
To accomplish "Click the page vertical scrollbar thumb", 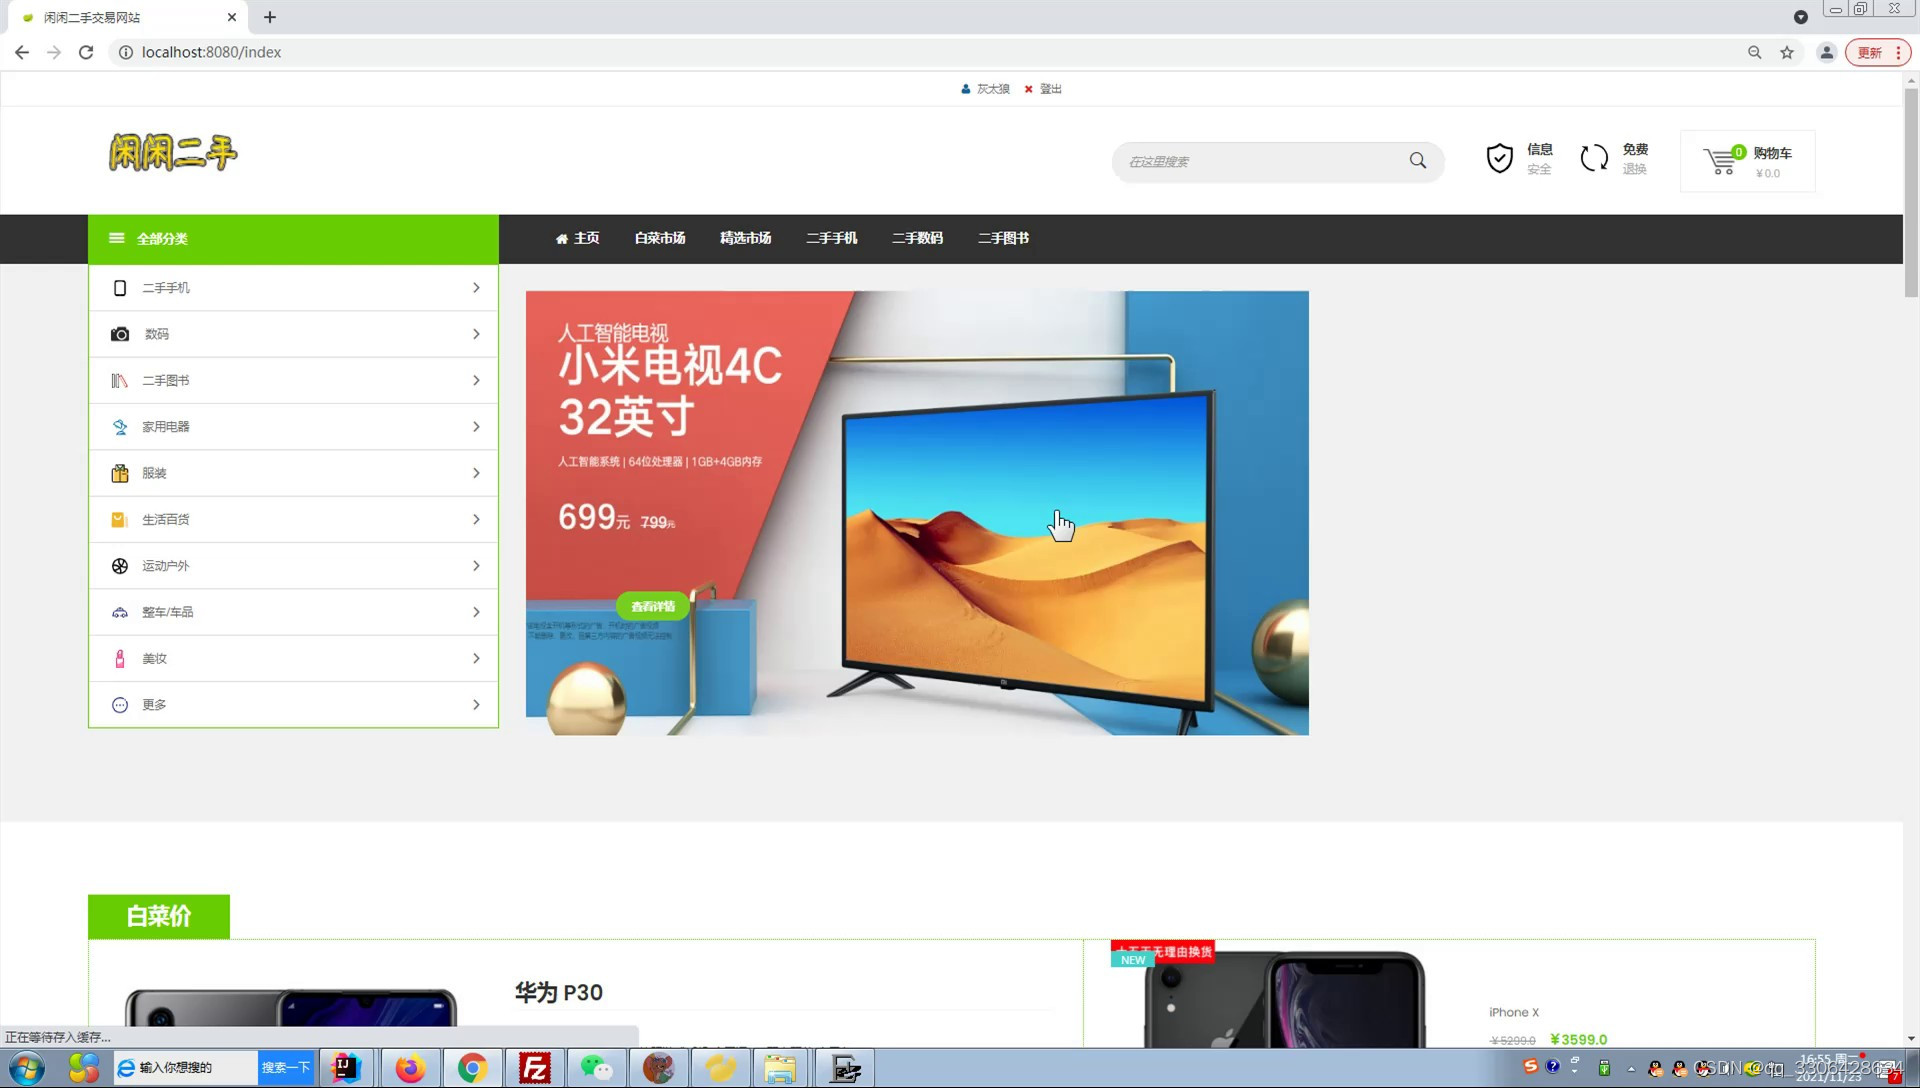I will pyautogui.click(x=1911, y=192).
